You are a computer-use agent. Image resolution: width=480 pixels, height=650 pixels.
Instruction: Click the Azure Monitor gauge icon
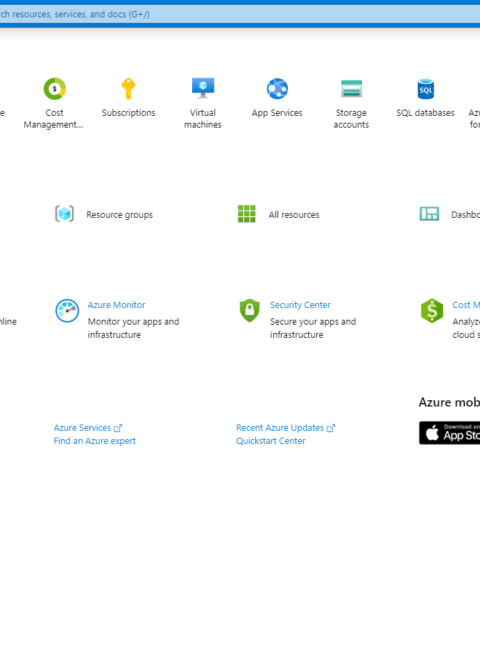(67, 310)
